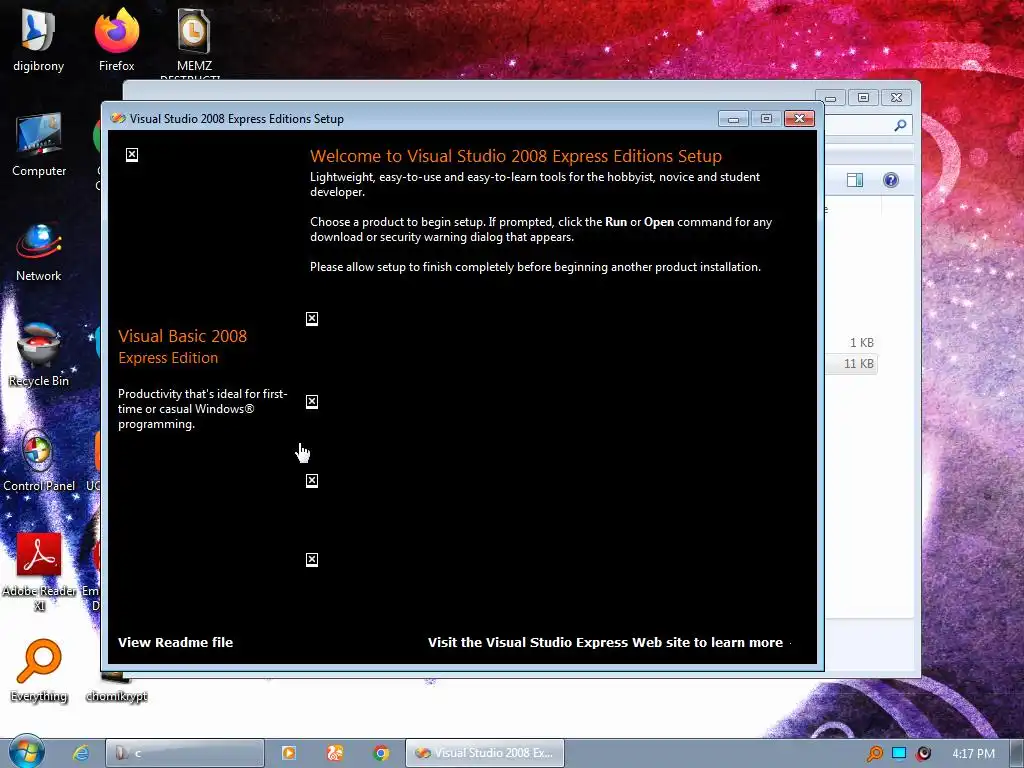Viewport: 1024px width, 768px height.
Task: Open the Explorer help question-mark icon
Action: point(891,180)
